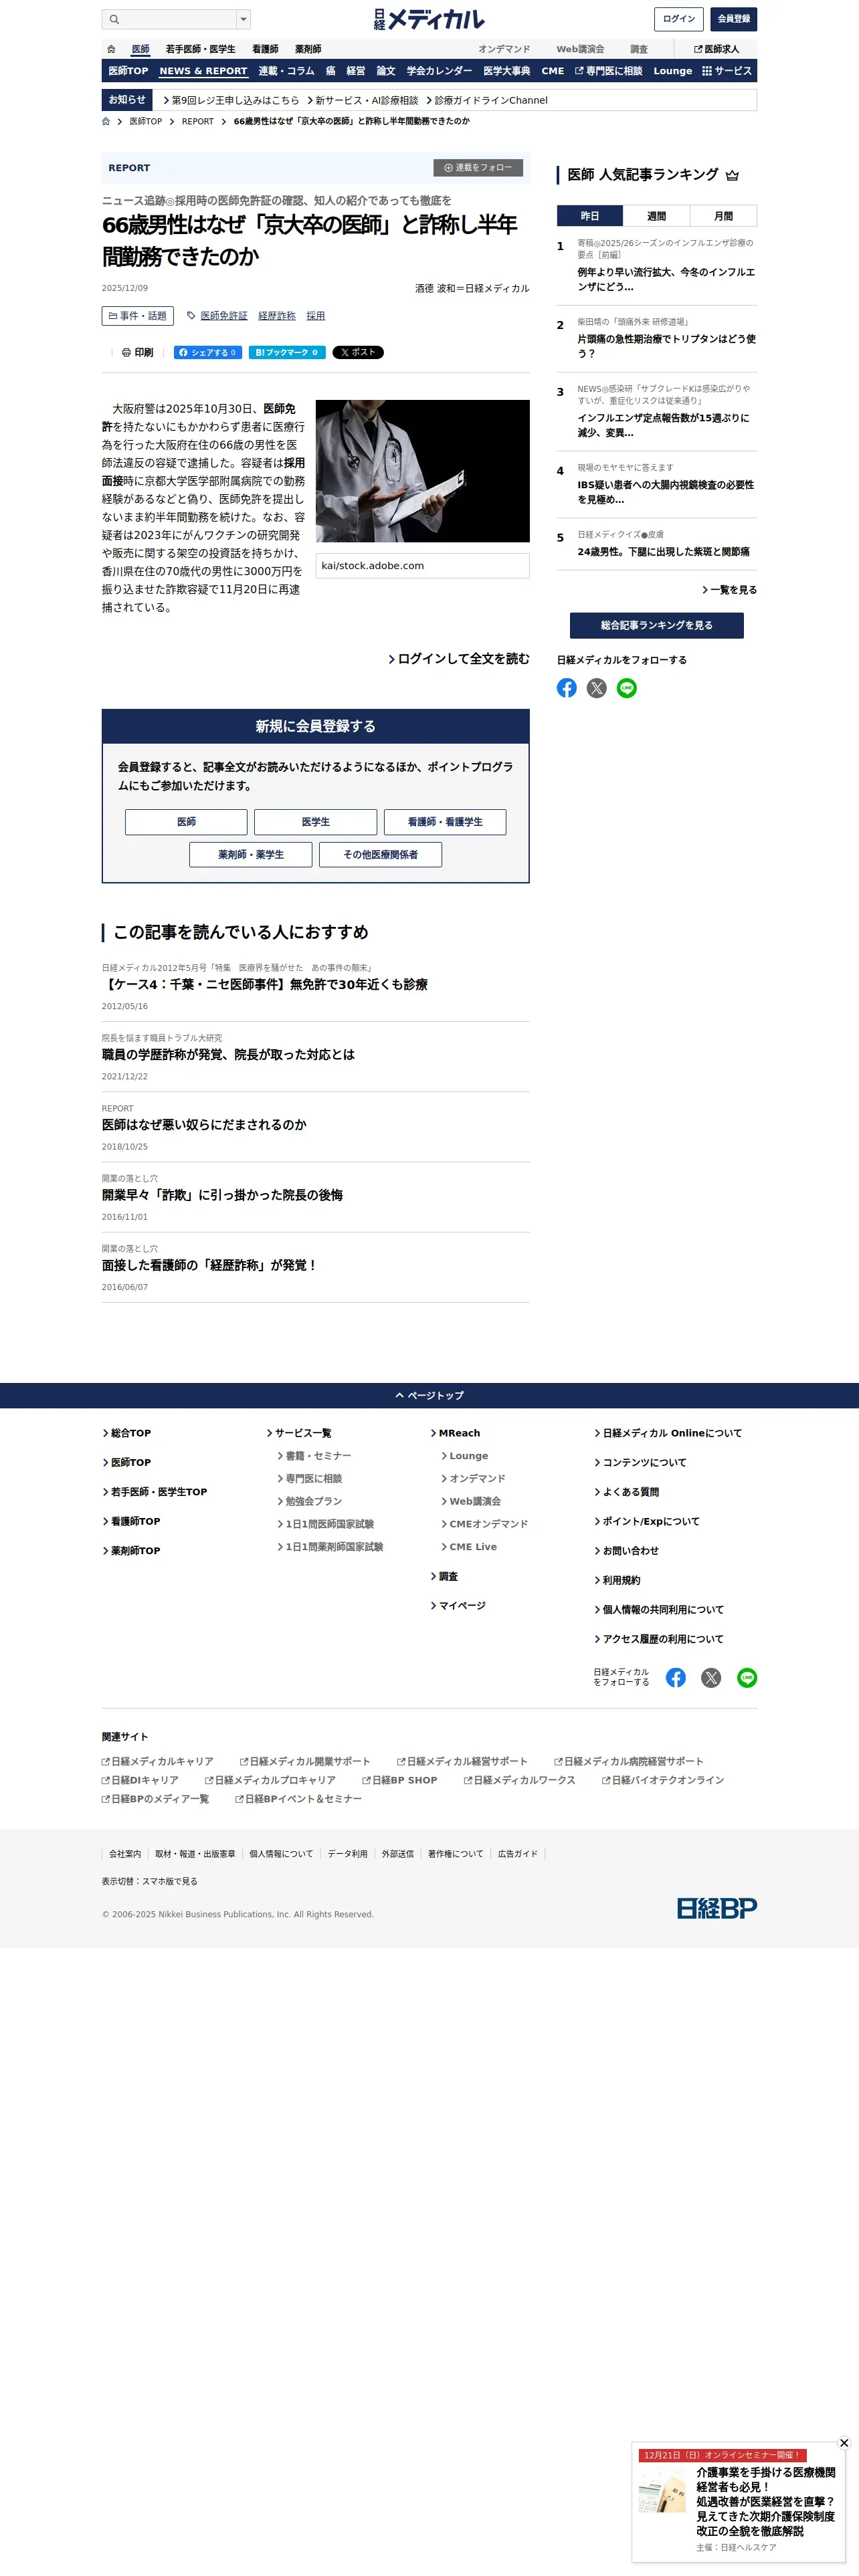Open 専門医に相談 external menu item

(x=608, y=71)
